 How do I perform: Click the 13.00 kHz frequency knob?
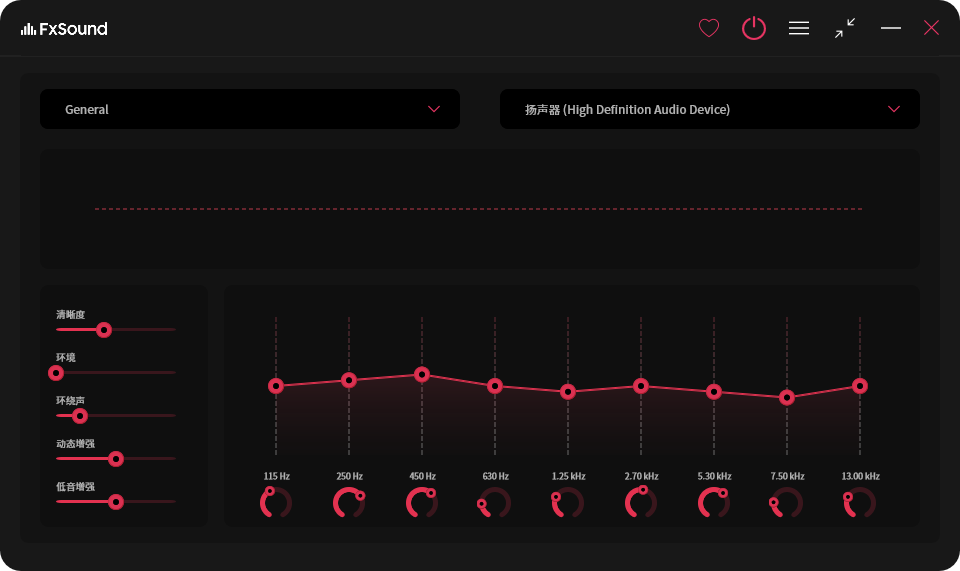(x=860, y=502)
